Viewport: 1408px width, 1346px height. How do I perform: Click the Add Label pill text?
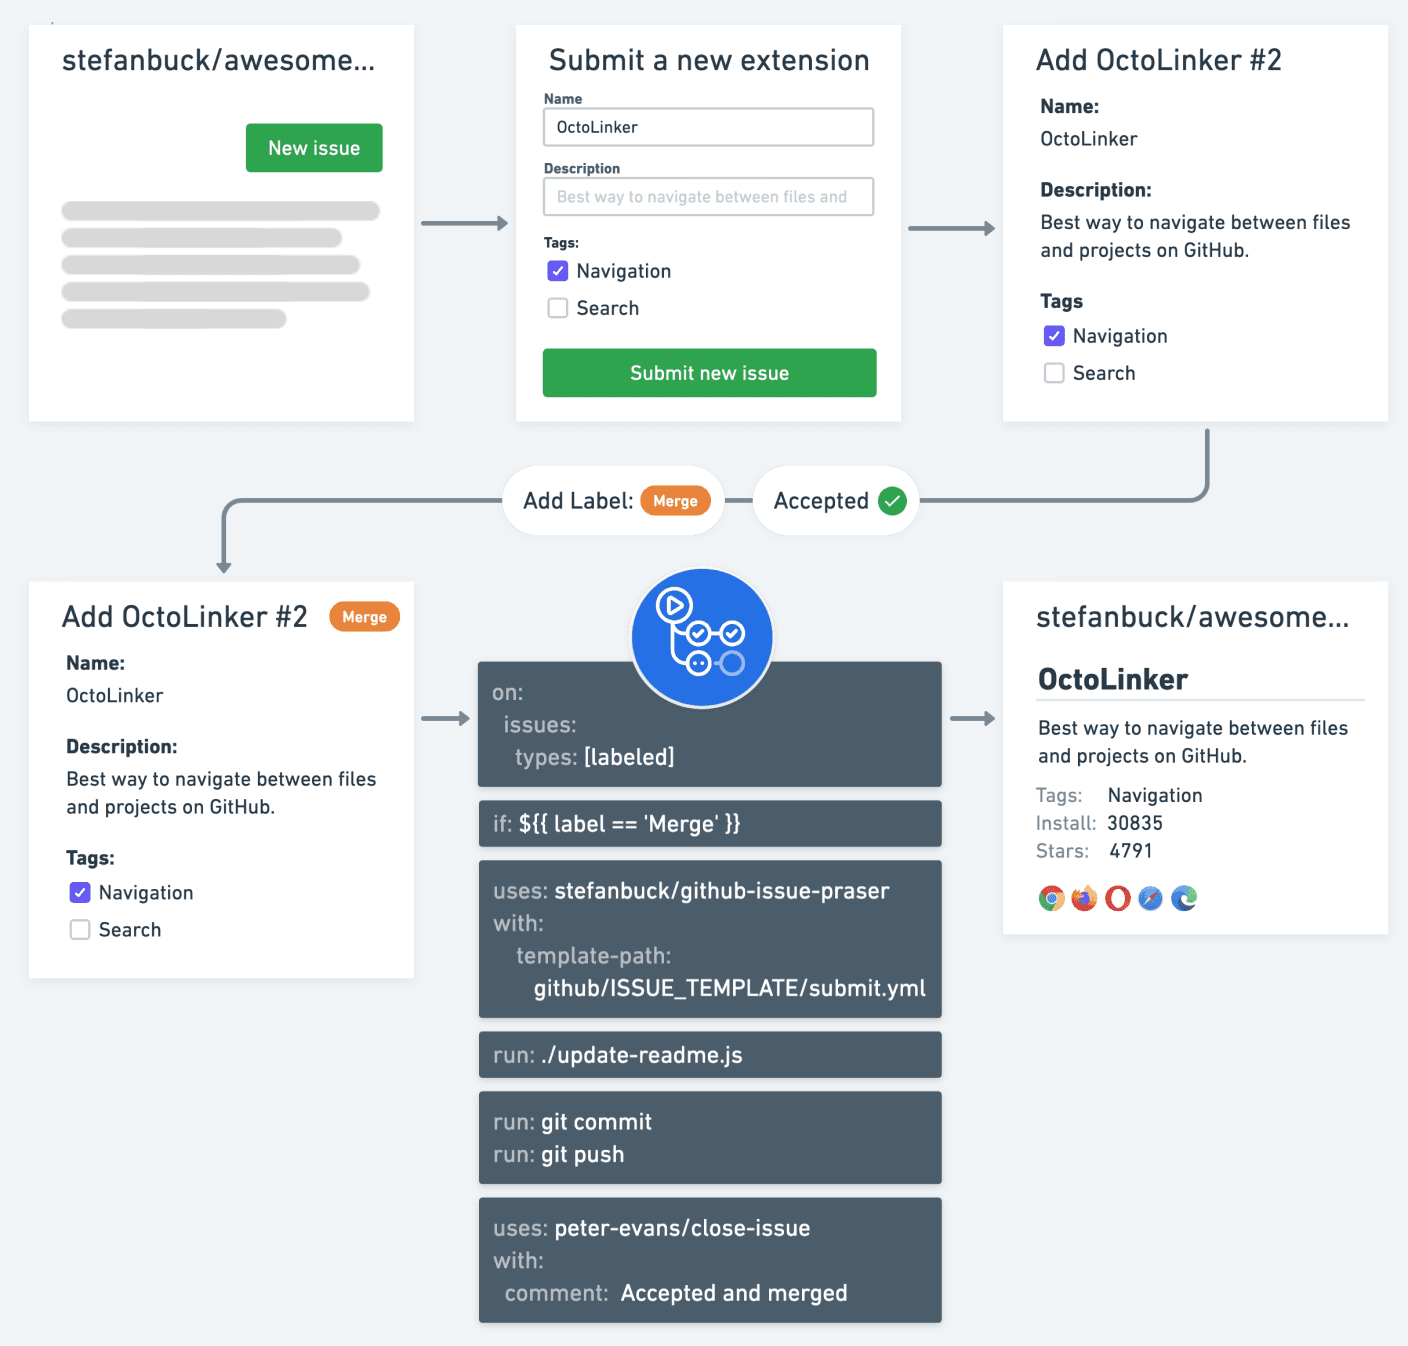(x=578, y=501)
